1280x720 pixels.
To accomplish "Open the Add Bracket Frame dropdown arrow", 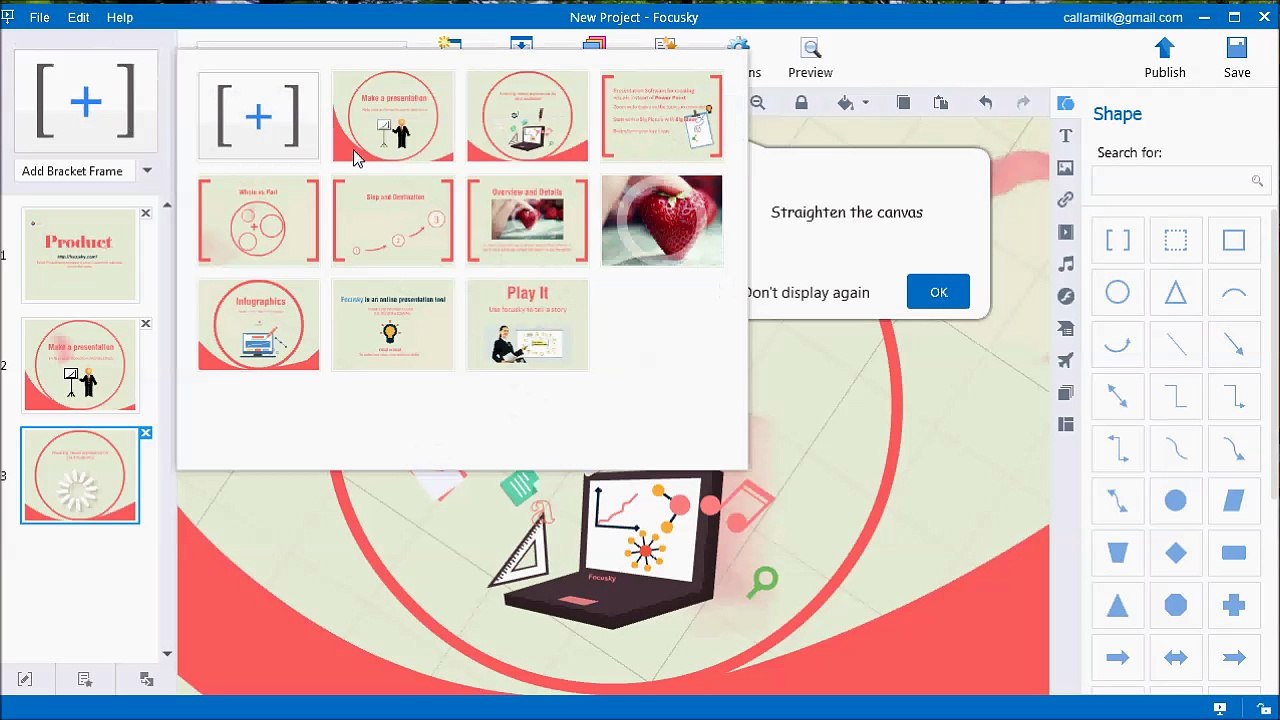I will (147, 171).
